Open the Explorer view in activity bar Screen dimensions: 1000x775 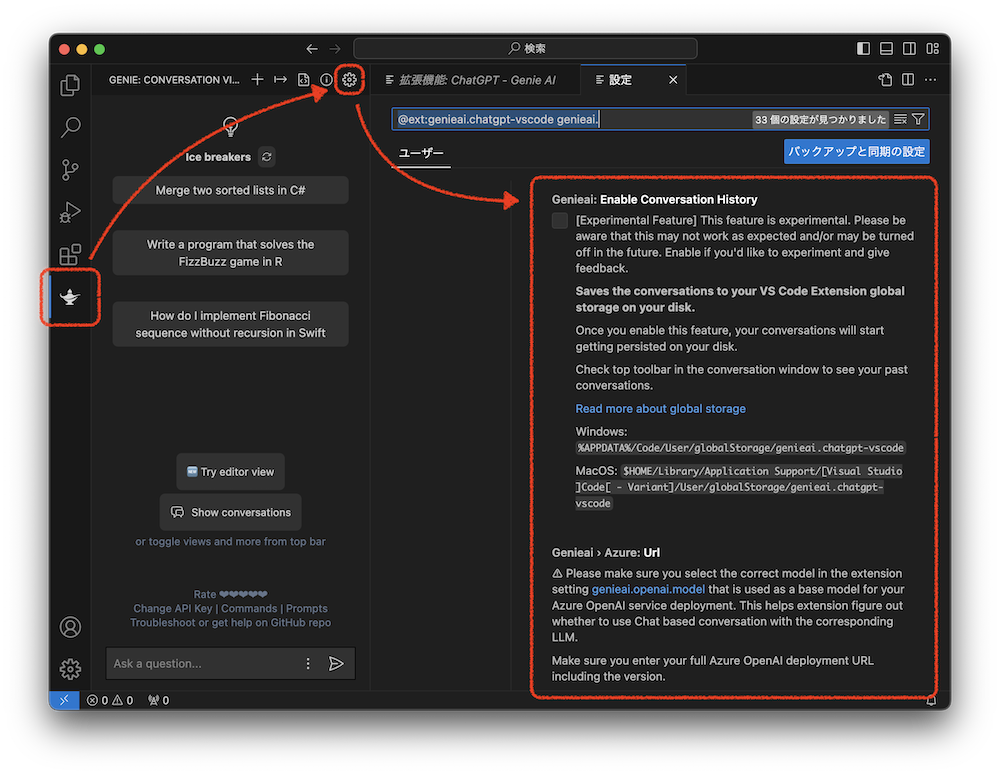70,85
